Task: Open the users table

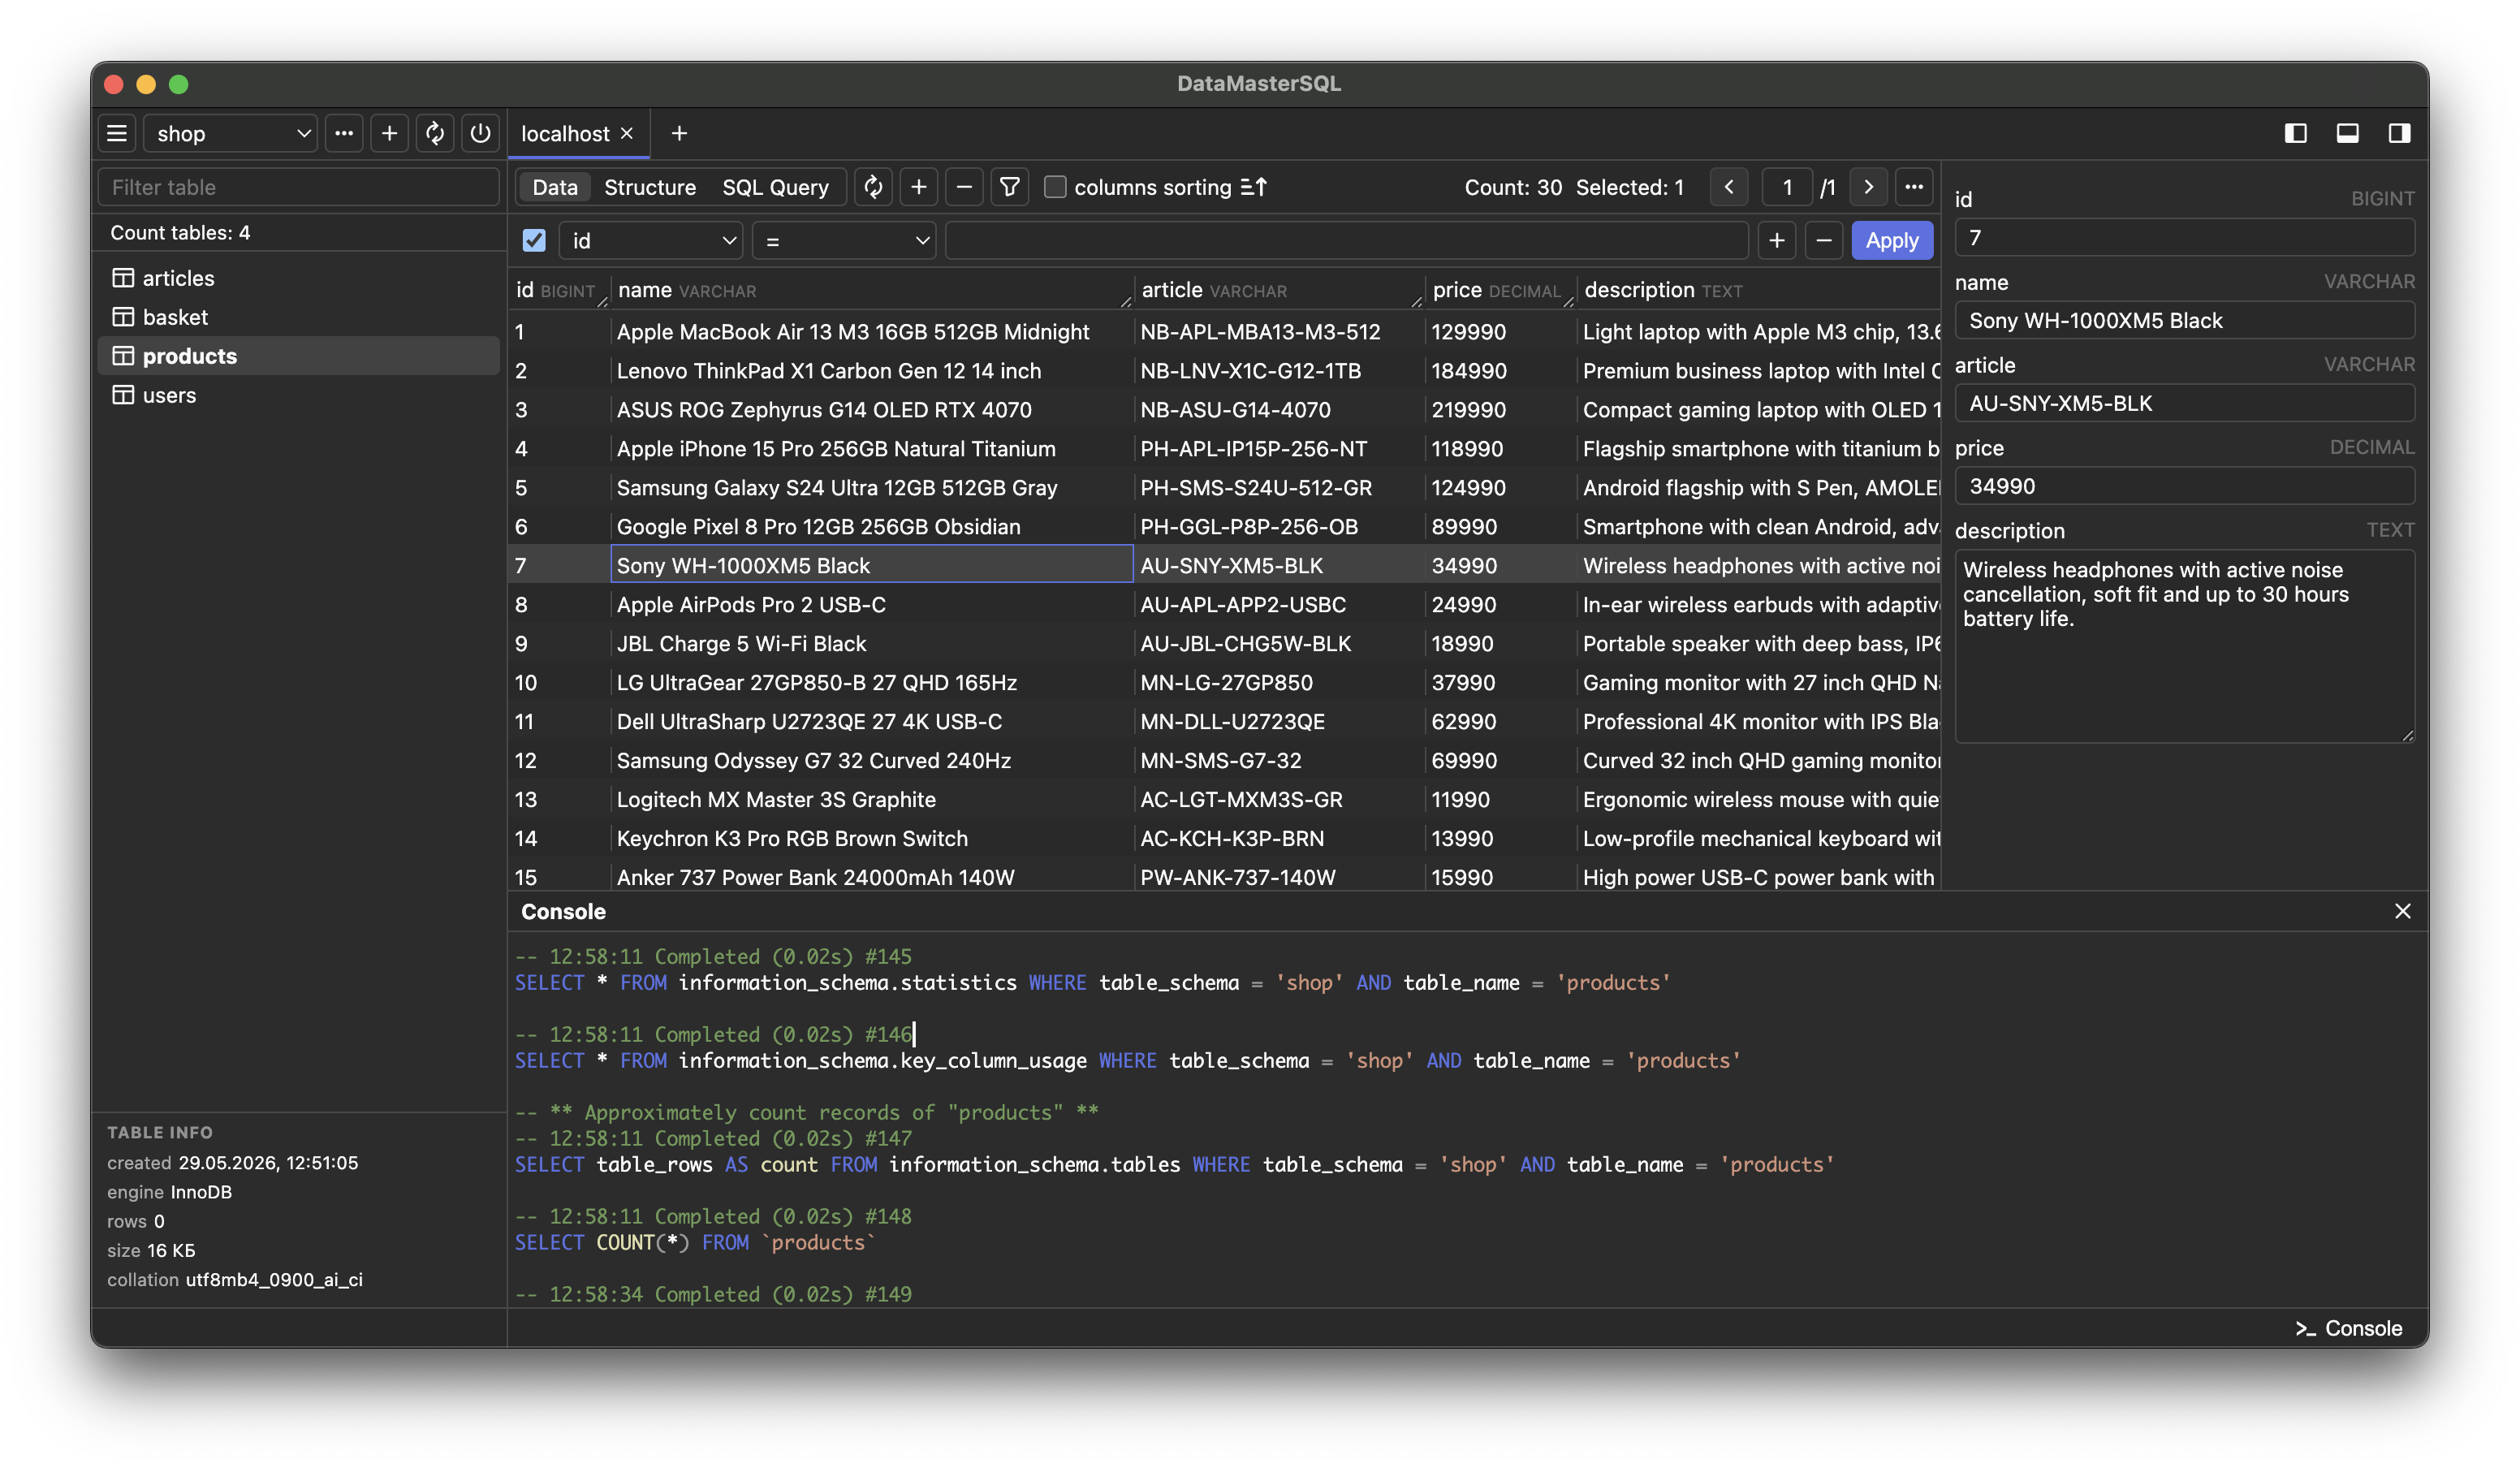Action: coord(299,395)
